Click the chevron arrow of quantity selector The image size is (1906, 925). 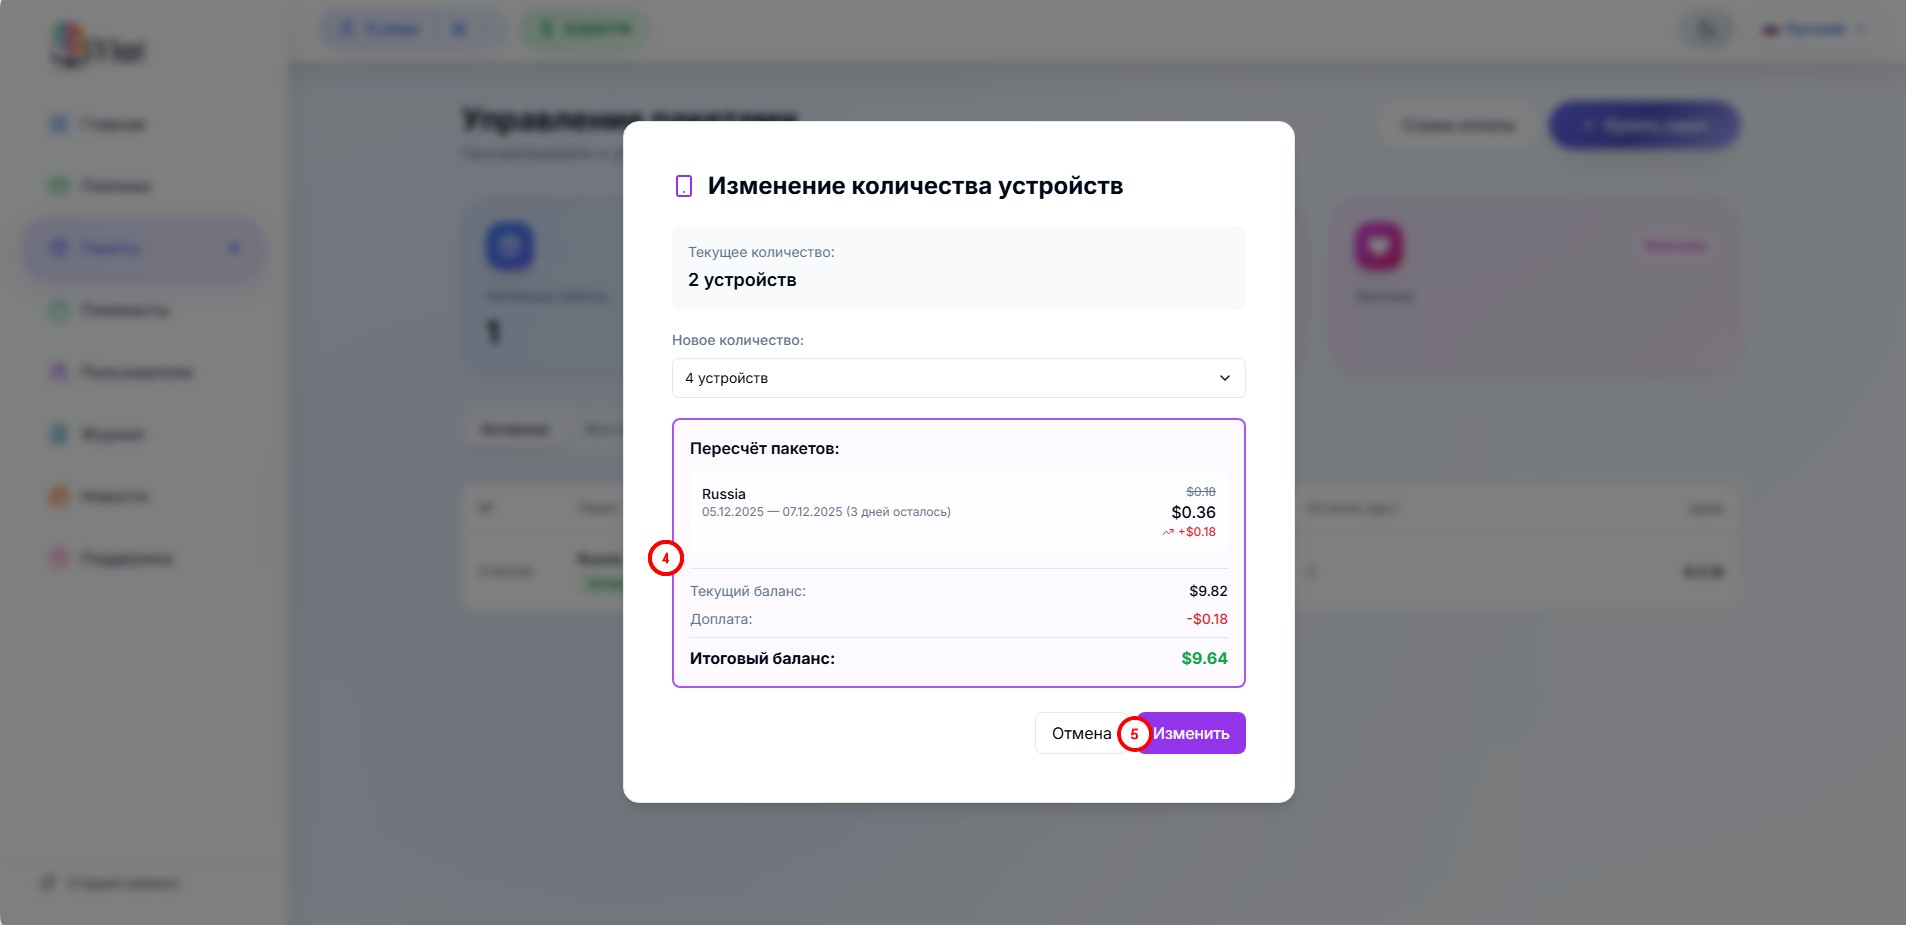click(x=1225, y=378)
